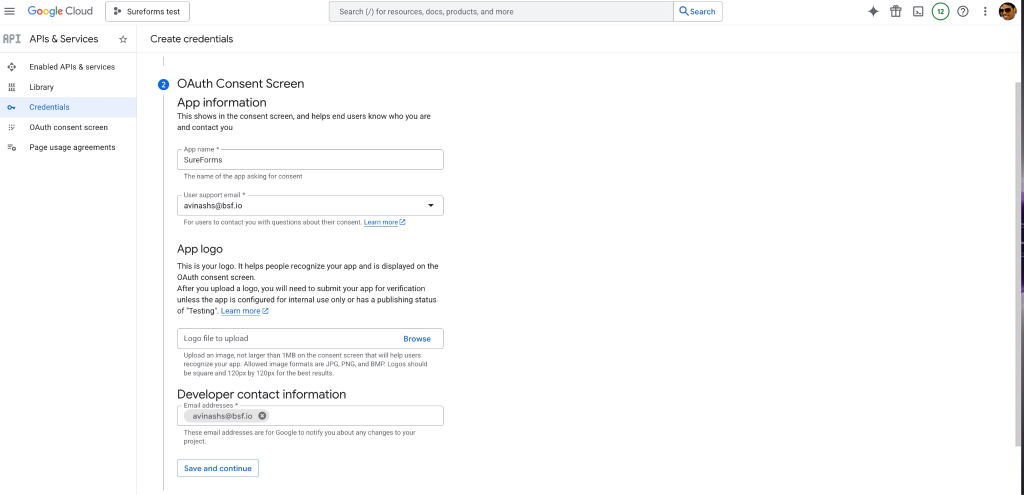Image resolution: width=1024 pixels, height=495 pixels.
Task: Click the Library grid icon
Action: (x=12, y=87)
